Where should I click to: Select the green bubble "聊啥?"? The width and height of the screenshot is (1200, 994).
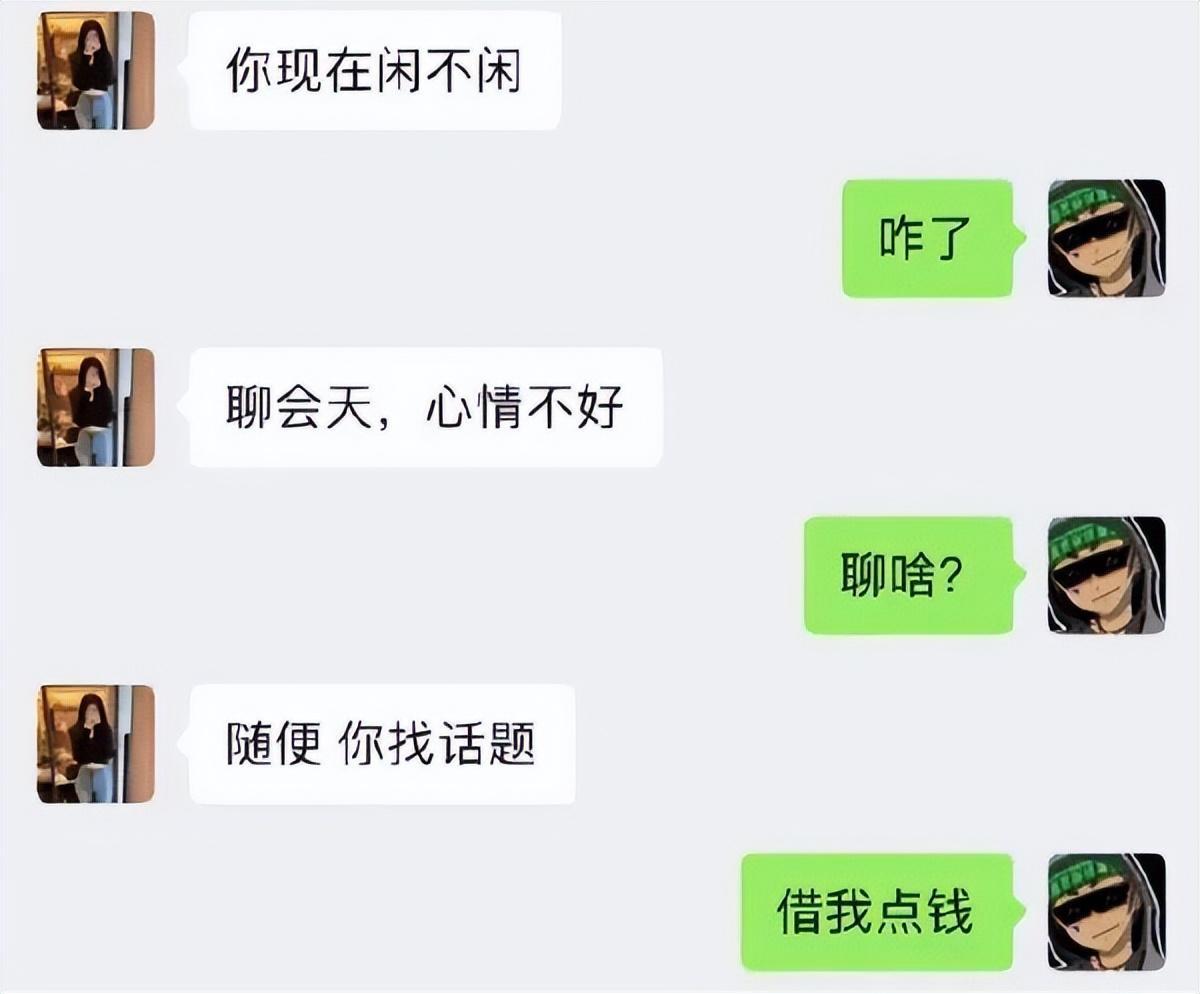(x=909, y=575)
